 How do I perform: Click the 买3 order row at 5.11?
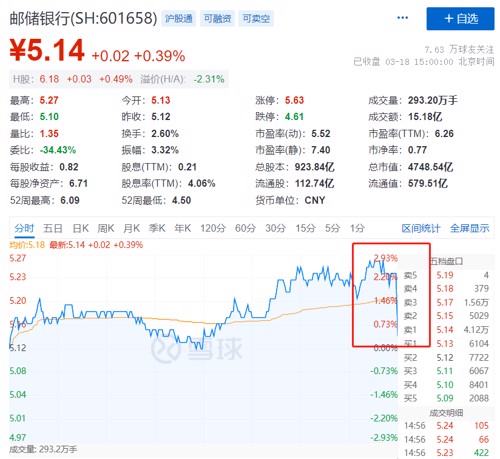446,371
